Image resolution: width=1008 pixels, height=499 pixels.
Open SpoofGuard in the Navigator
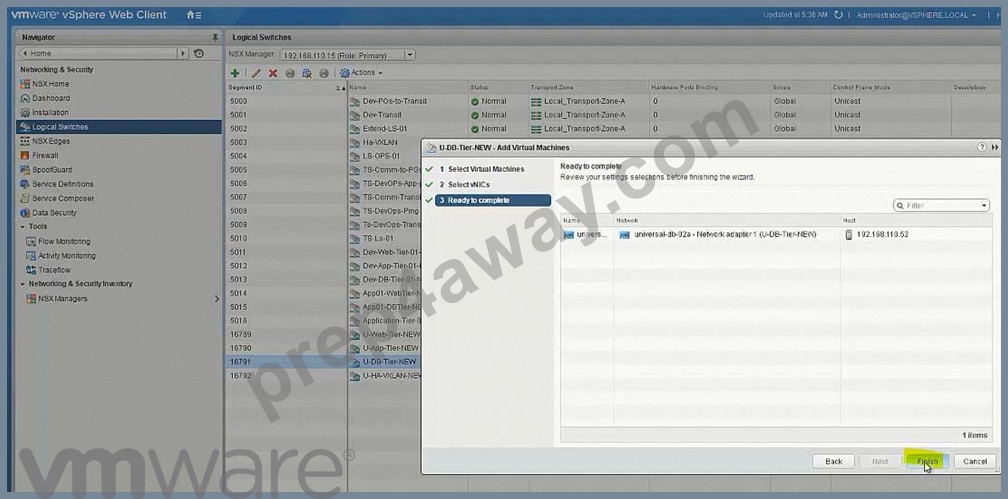pos(50,170)
